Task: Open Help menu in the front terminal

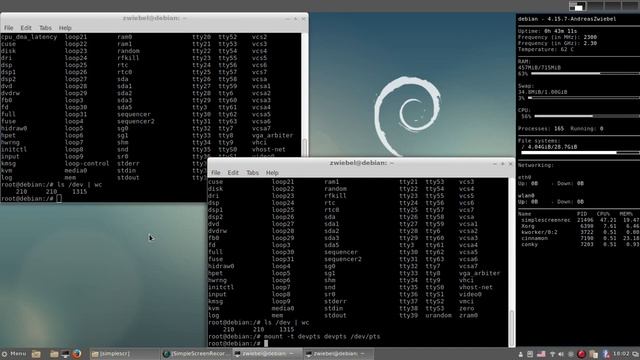Action: click(x=272, y=173)
